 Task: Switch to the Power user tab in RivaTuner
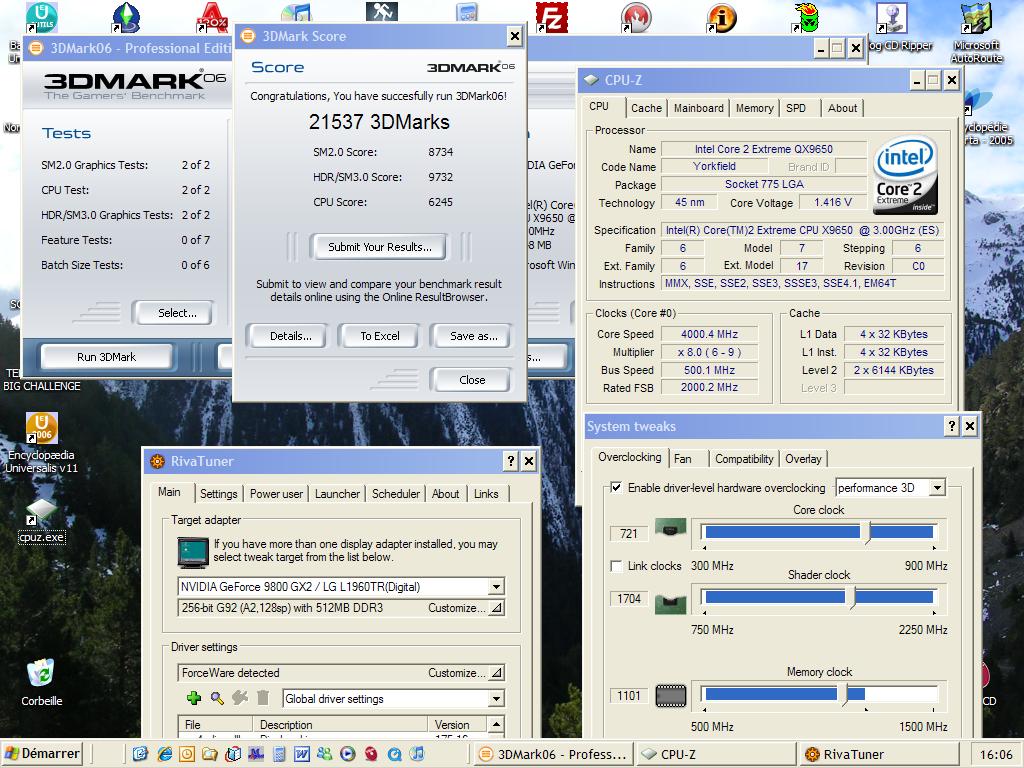[276, 494]
